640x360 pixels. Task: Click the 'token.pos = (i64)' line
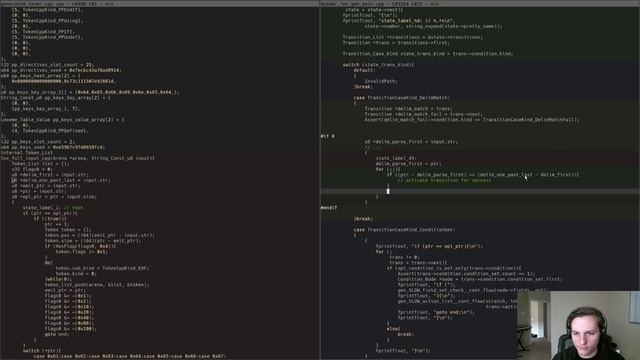click(100, 235)
